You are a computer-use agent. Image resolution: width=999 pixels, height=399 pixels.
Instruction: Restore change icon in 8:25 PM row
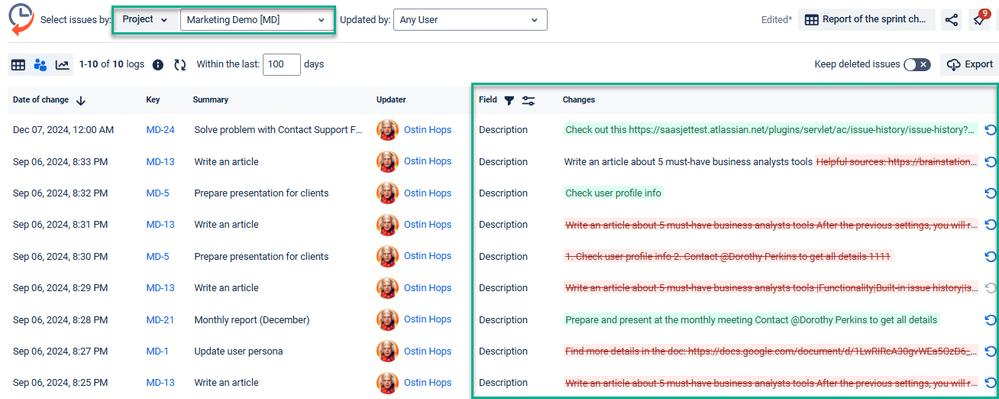tap(990, 382)
